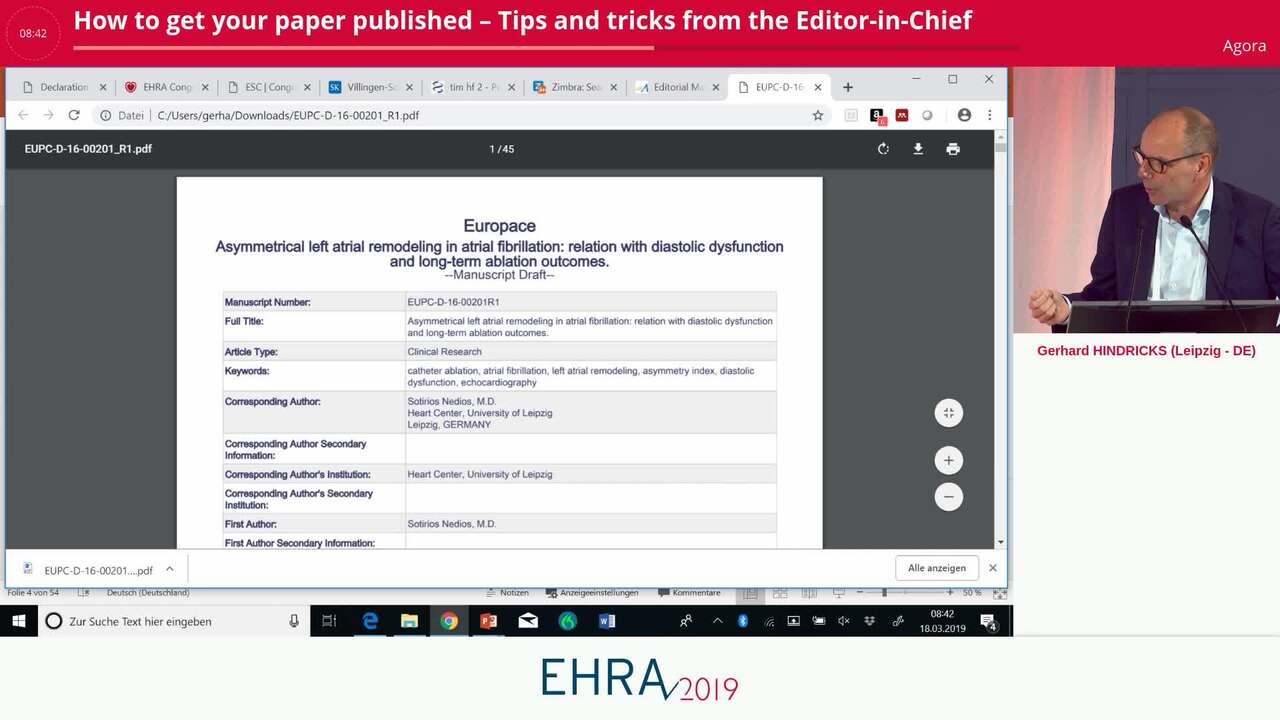Zoom in on the PDF page

click(948, 460)
